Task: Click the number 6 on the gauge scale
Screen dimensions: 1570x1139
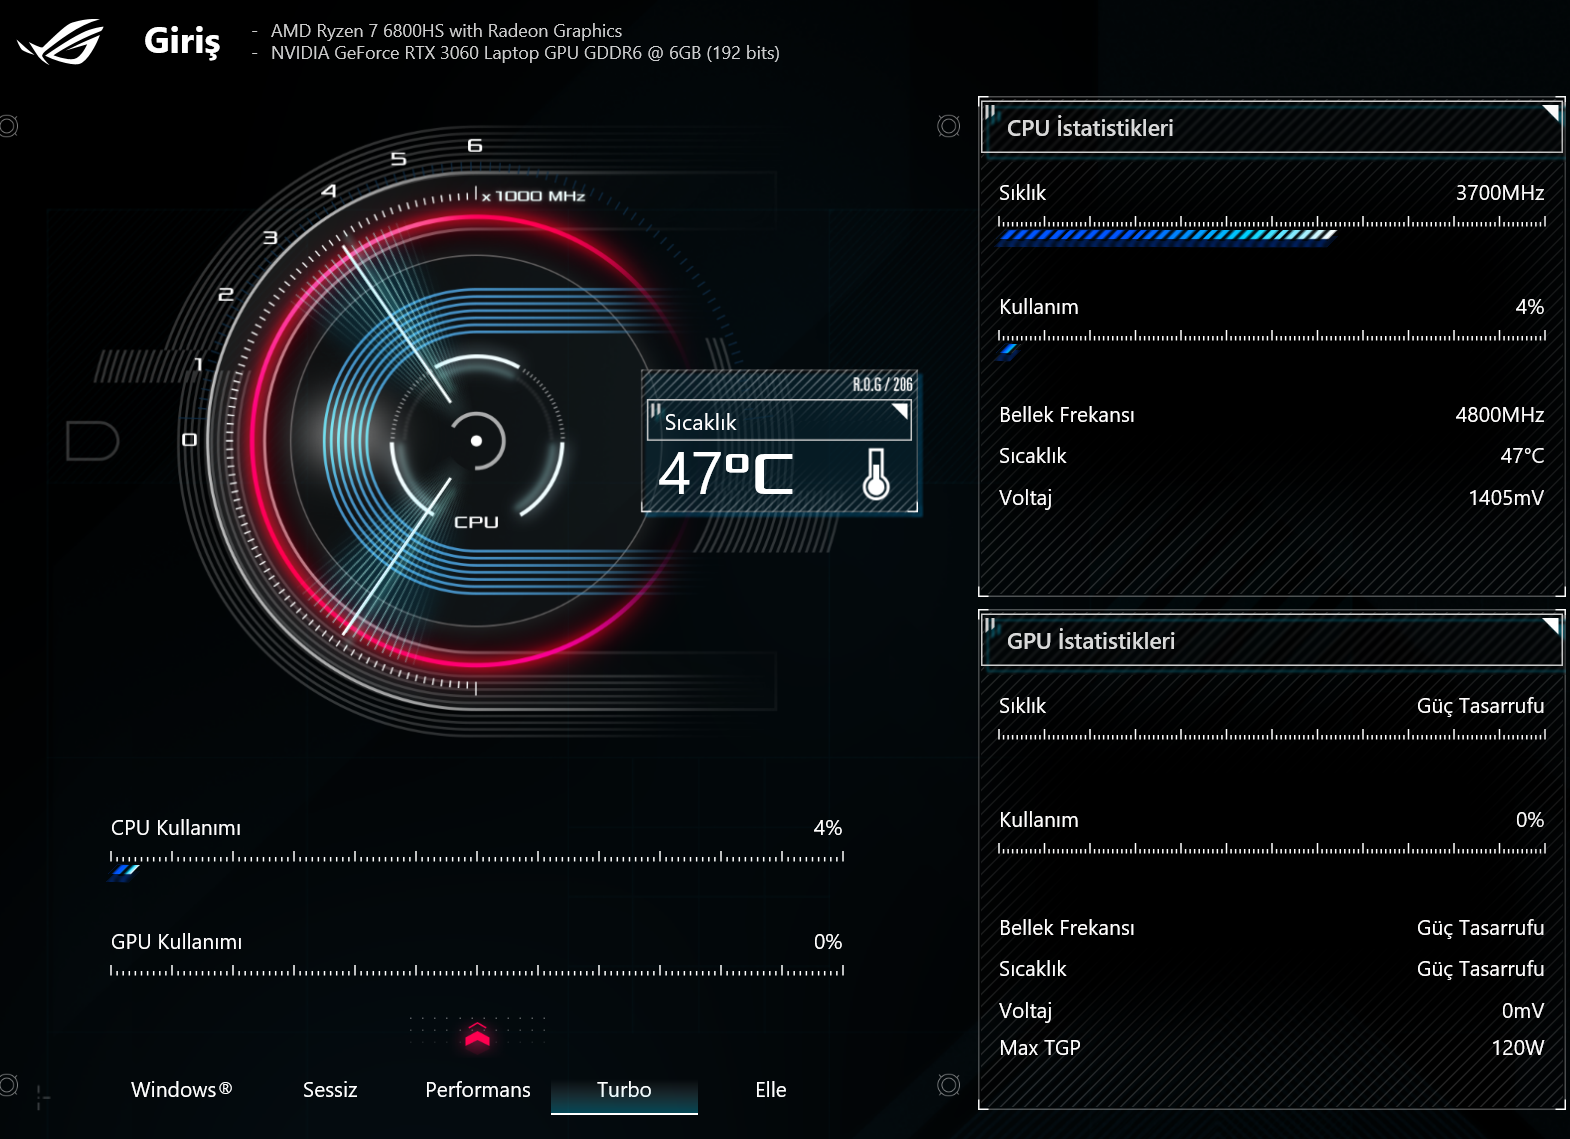Action: [x=475, y=146]
